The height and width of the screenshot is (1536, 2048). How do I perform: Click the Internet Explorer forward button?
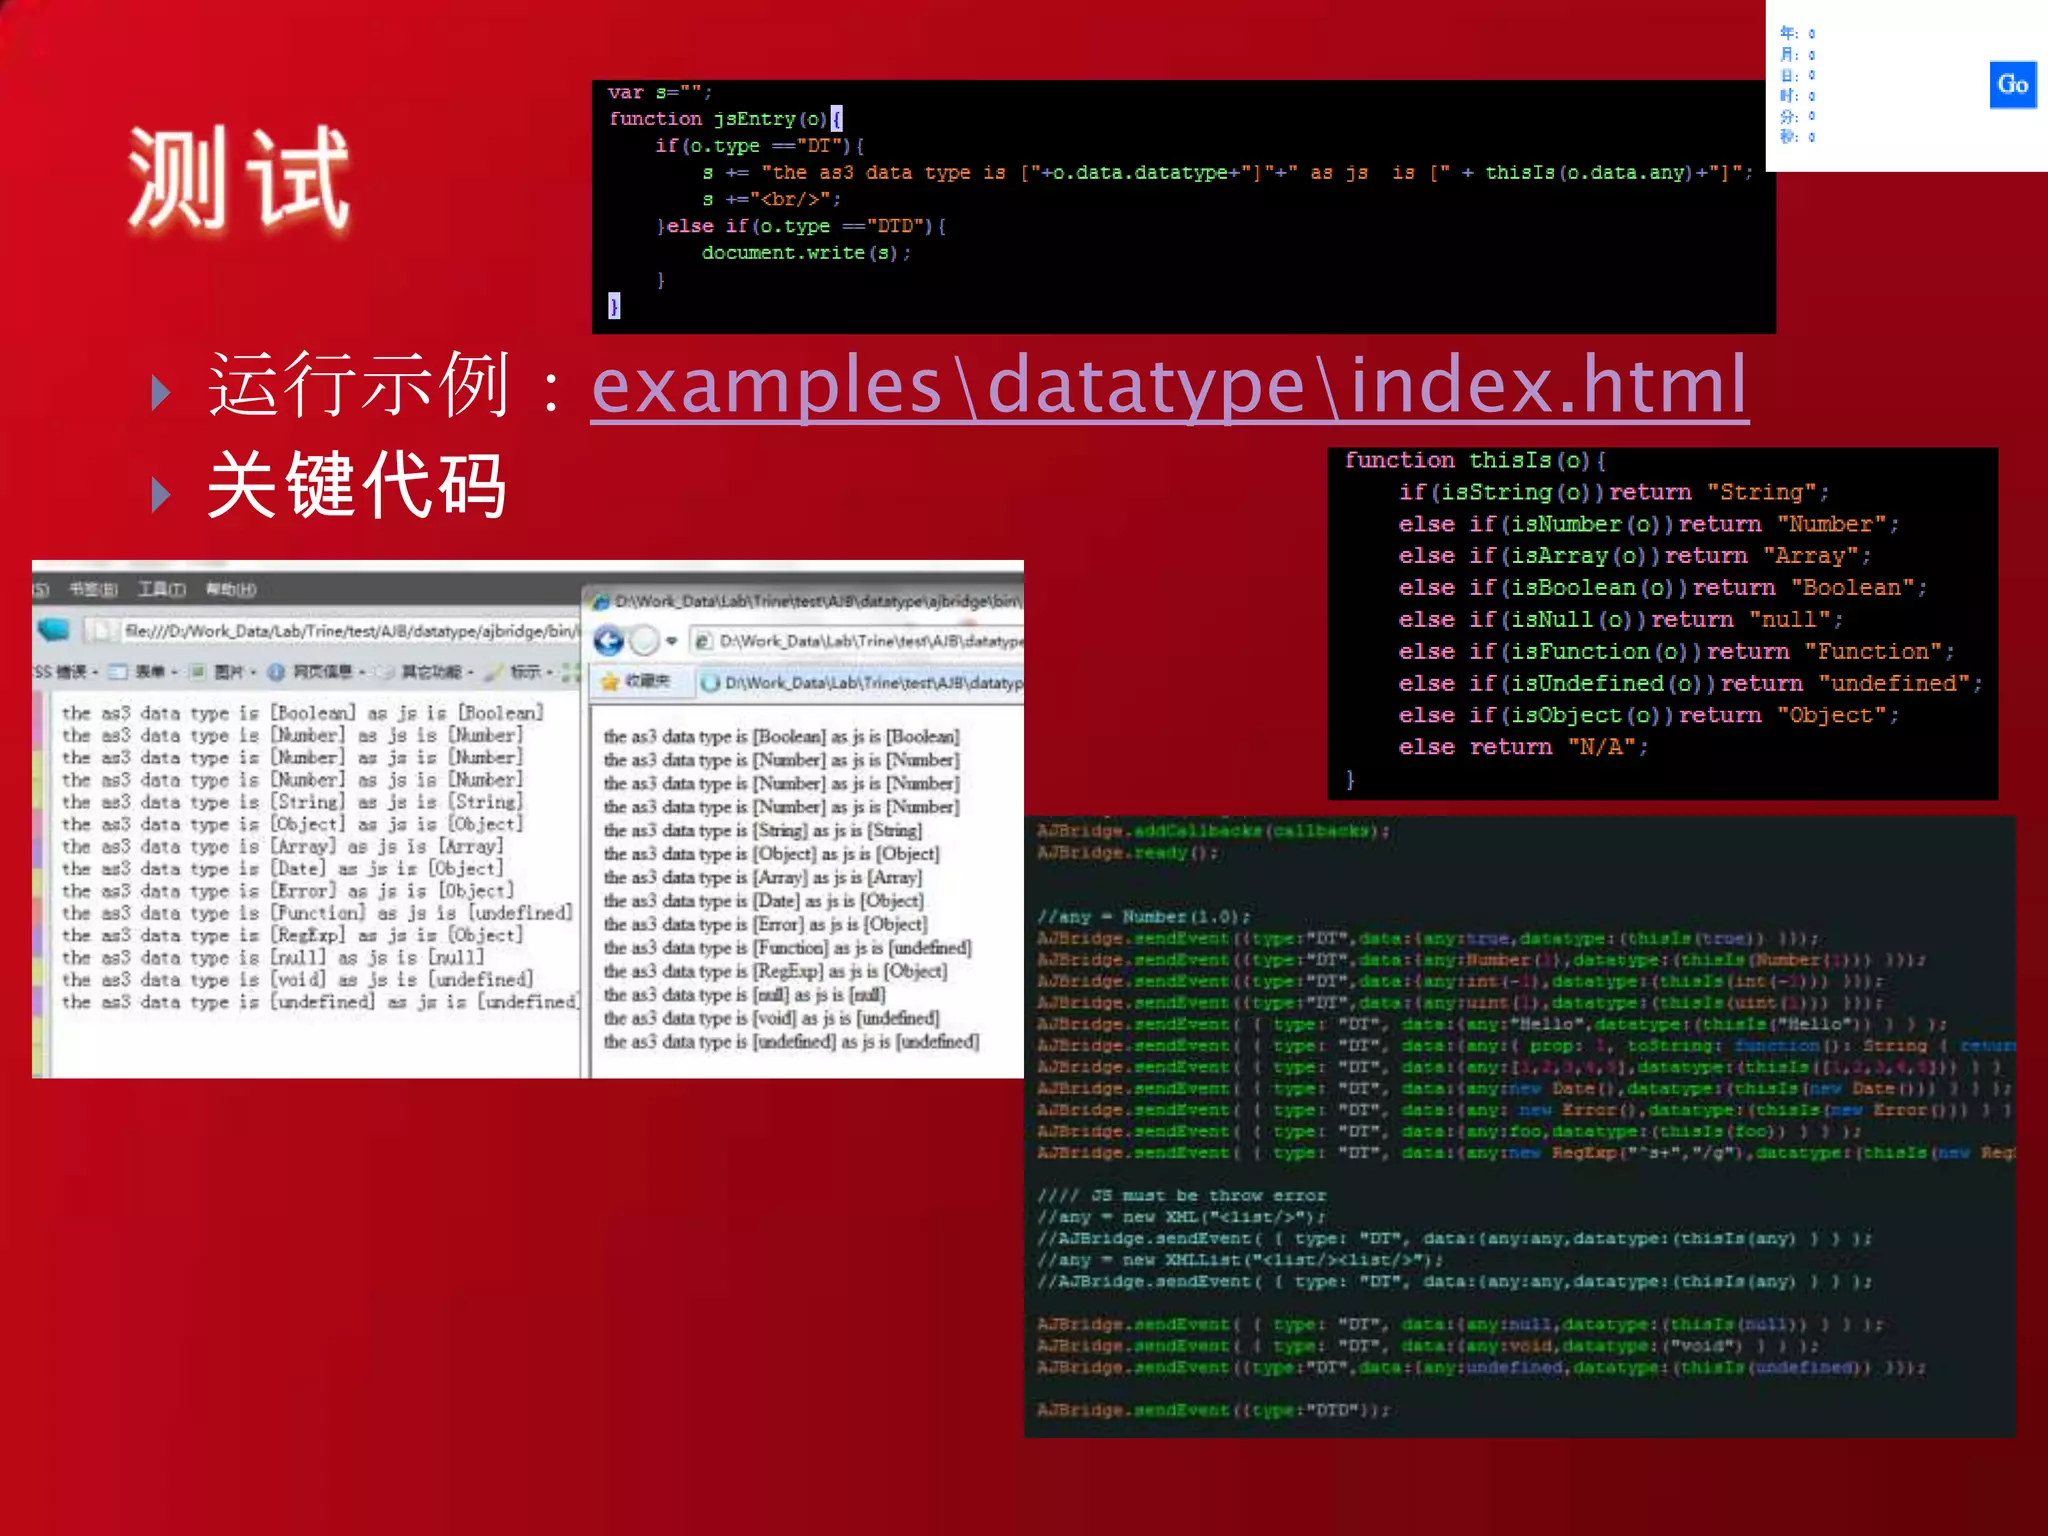[x=645, y=640]
